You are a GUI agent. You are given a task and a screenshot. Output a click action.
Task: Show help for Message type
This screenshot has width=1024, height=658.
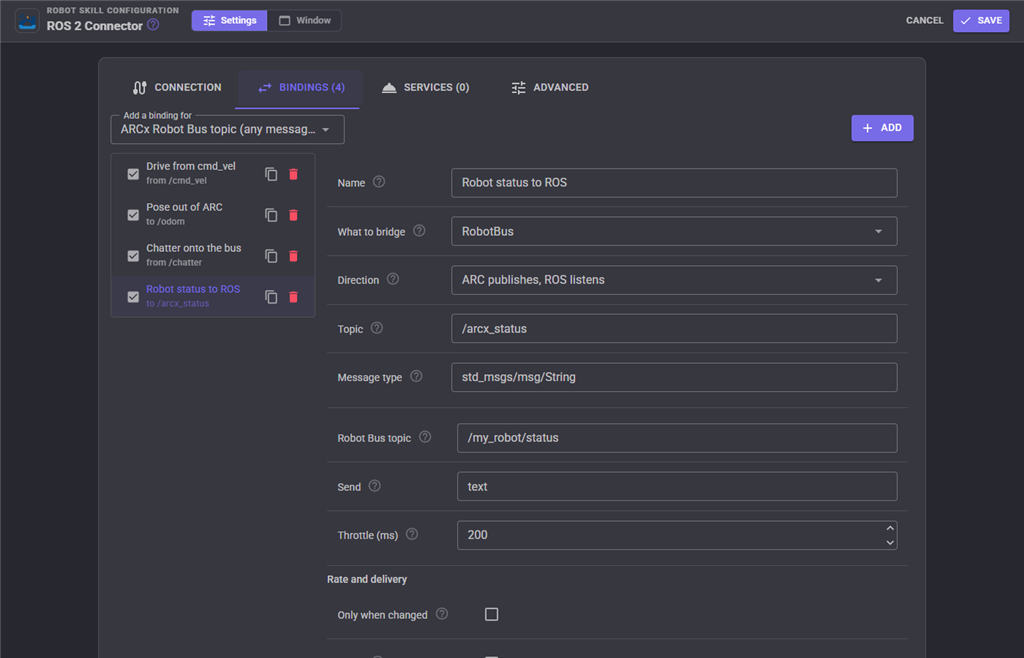pos(416,376)
